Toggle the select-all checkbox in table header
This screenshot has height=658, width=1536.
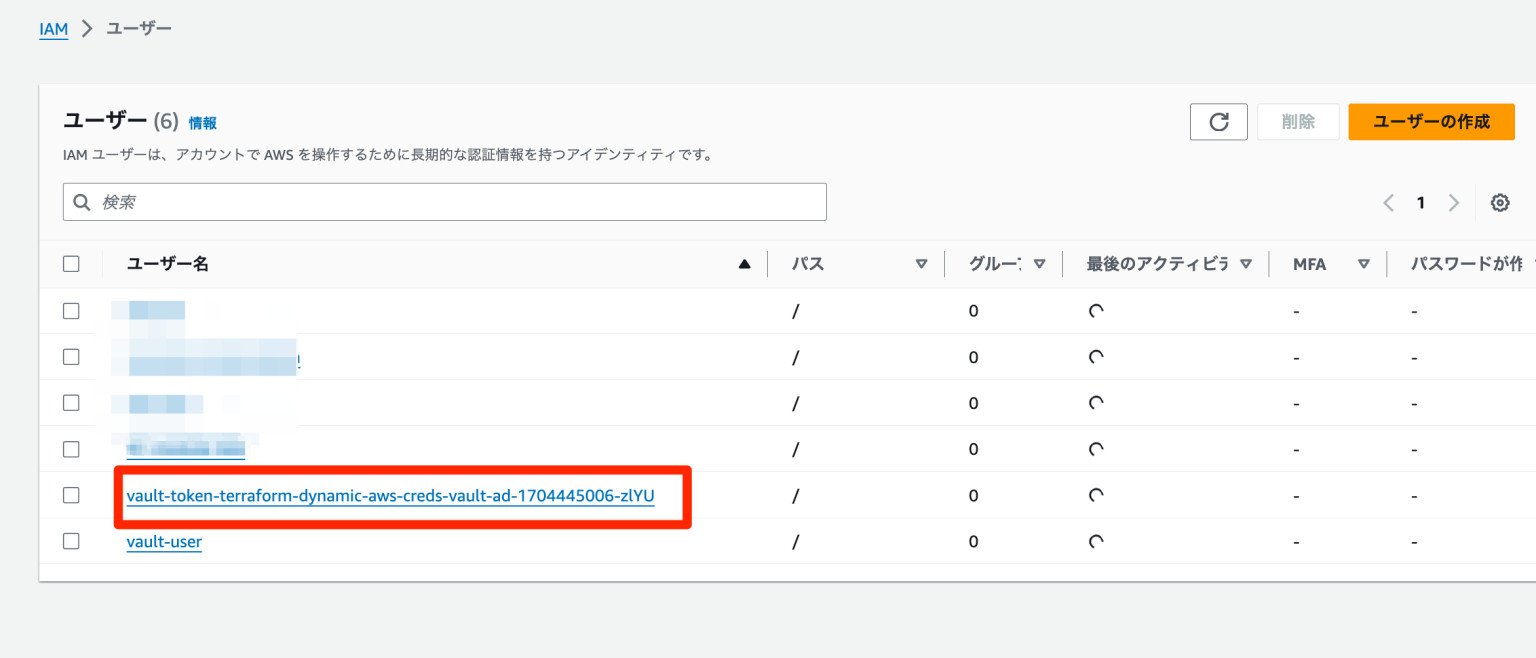(x=71, y=263)
